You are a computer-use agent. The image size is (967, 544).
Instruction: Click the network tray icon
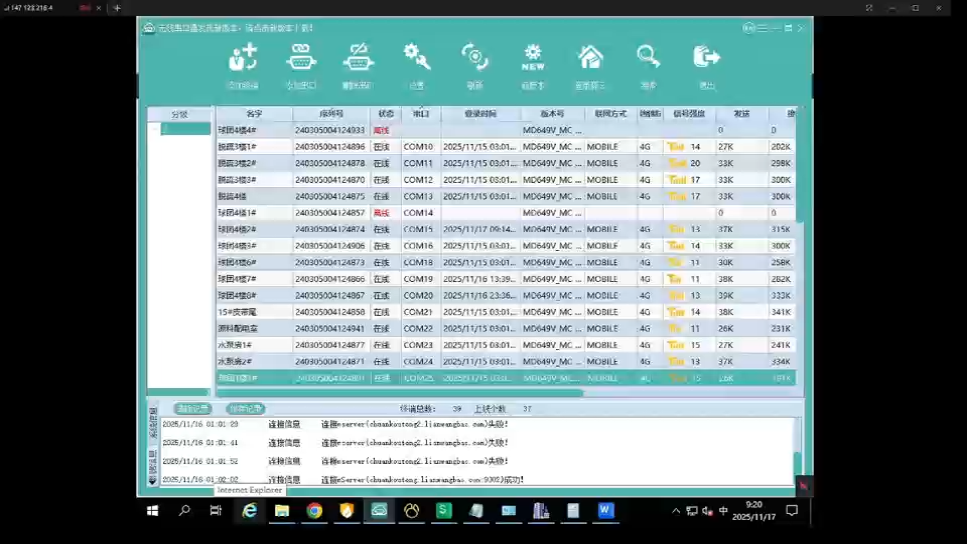coord(692,511)
